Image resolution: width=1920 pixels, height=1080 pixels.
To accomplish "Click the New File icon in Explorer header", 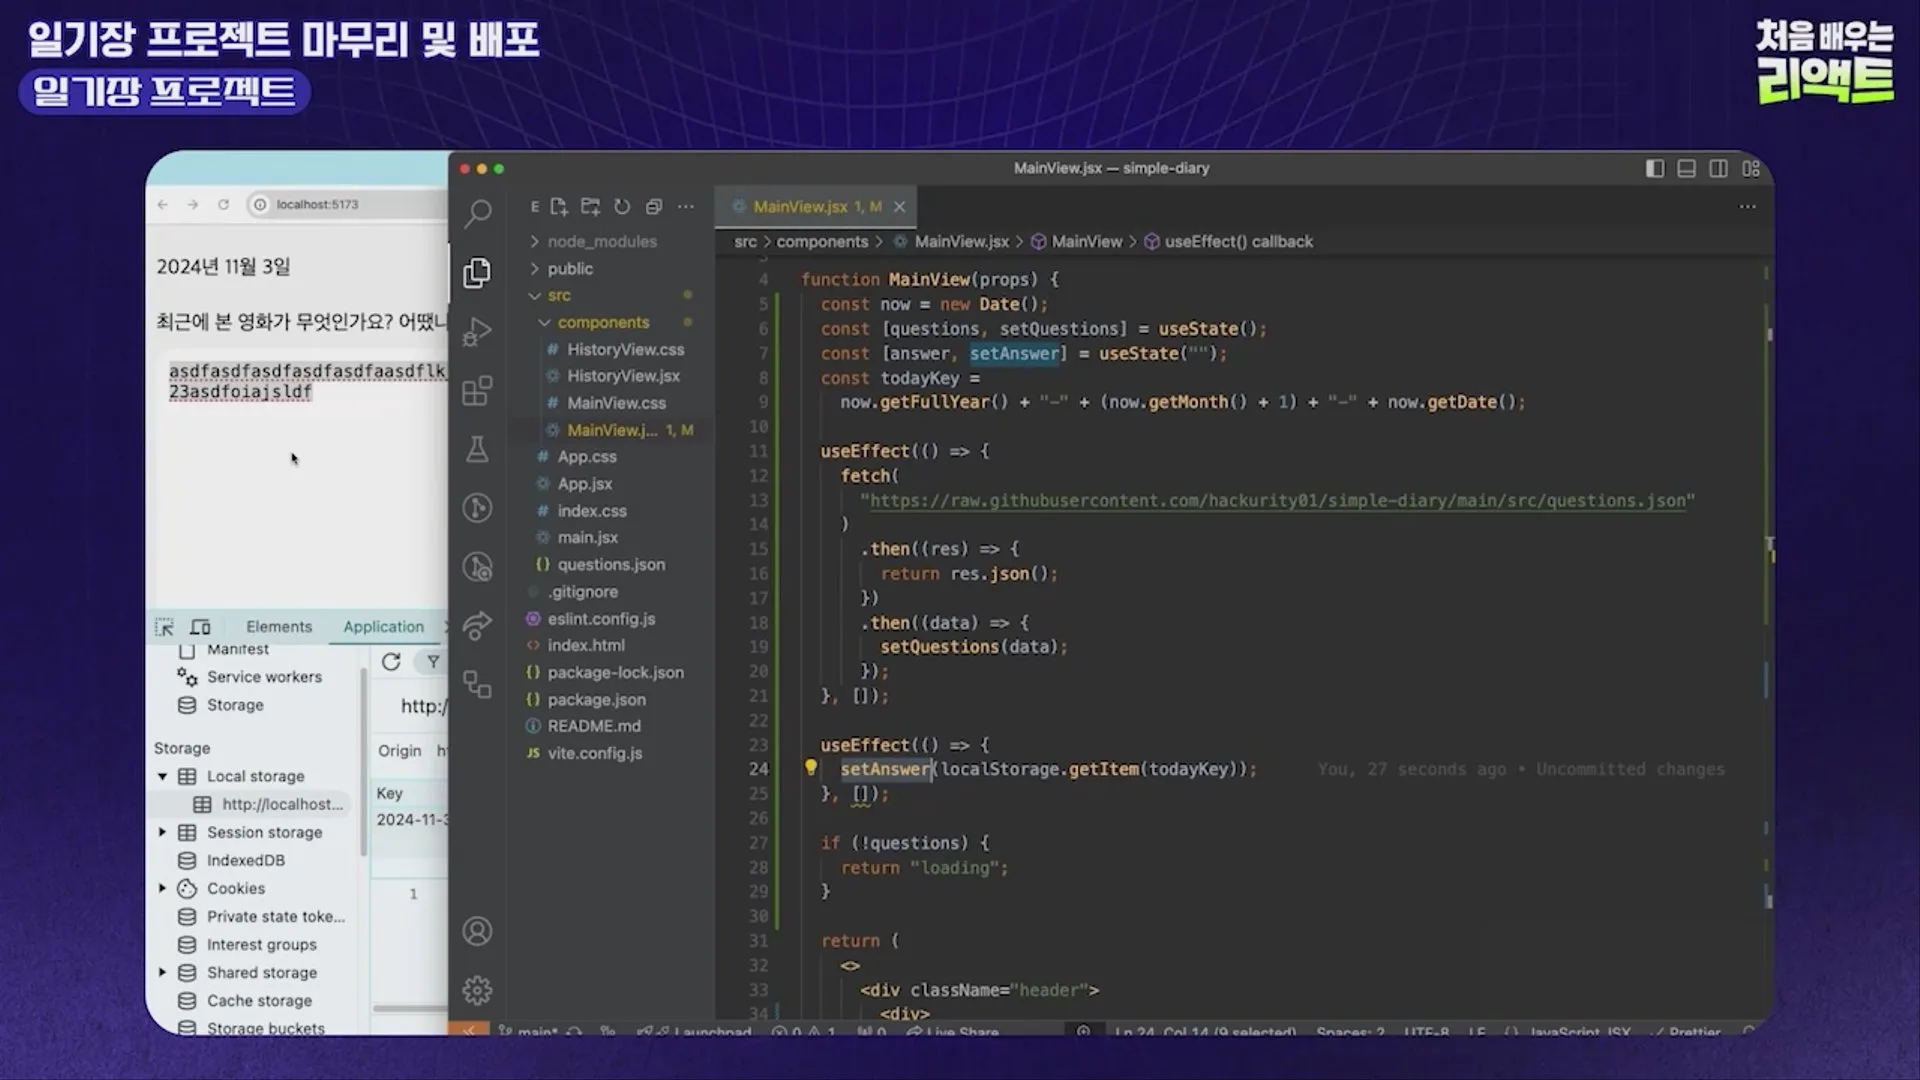I will pyautogui.click(x=559, y=207).
